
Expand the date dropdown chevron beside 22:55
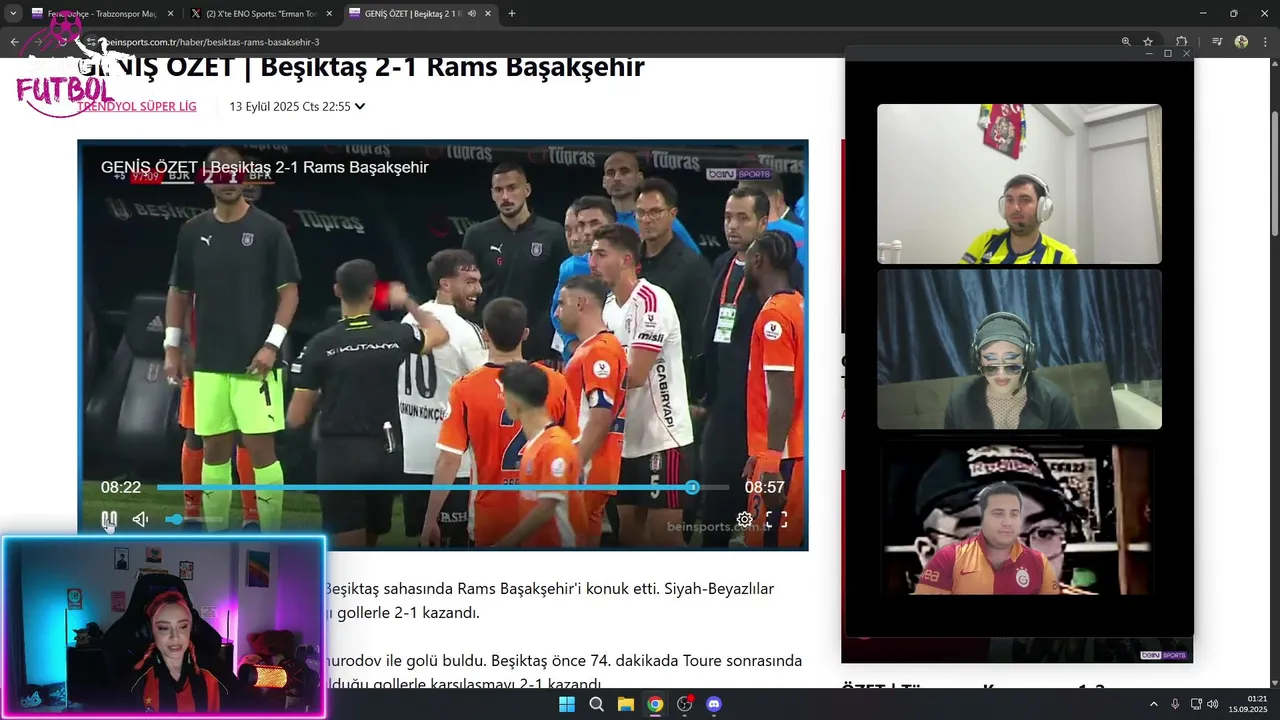(x=360, y=106)
